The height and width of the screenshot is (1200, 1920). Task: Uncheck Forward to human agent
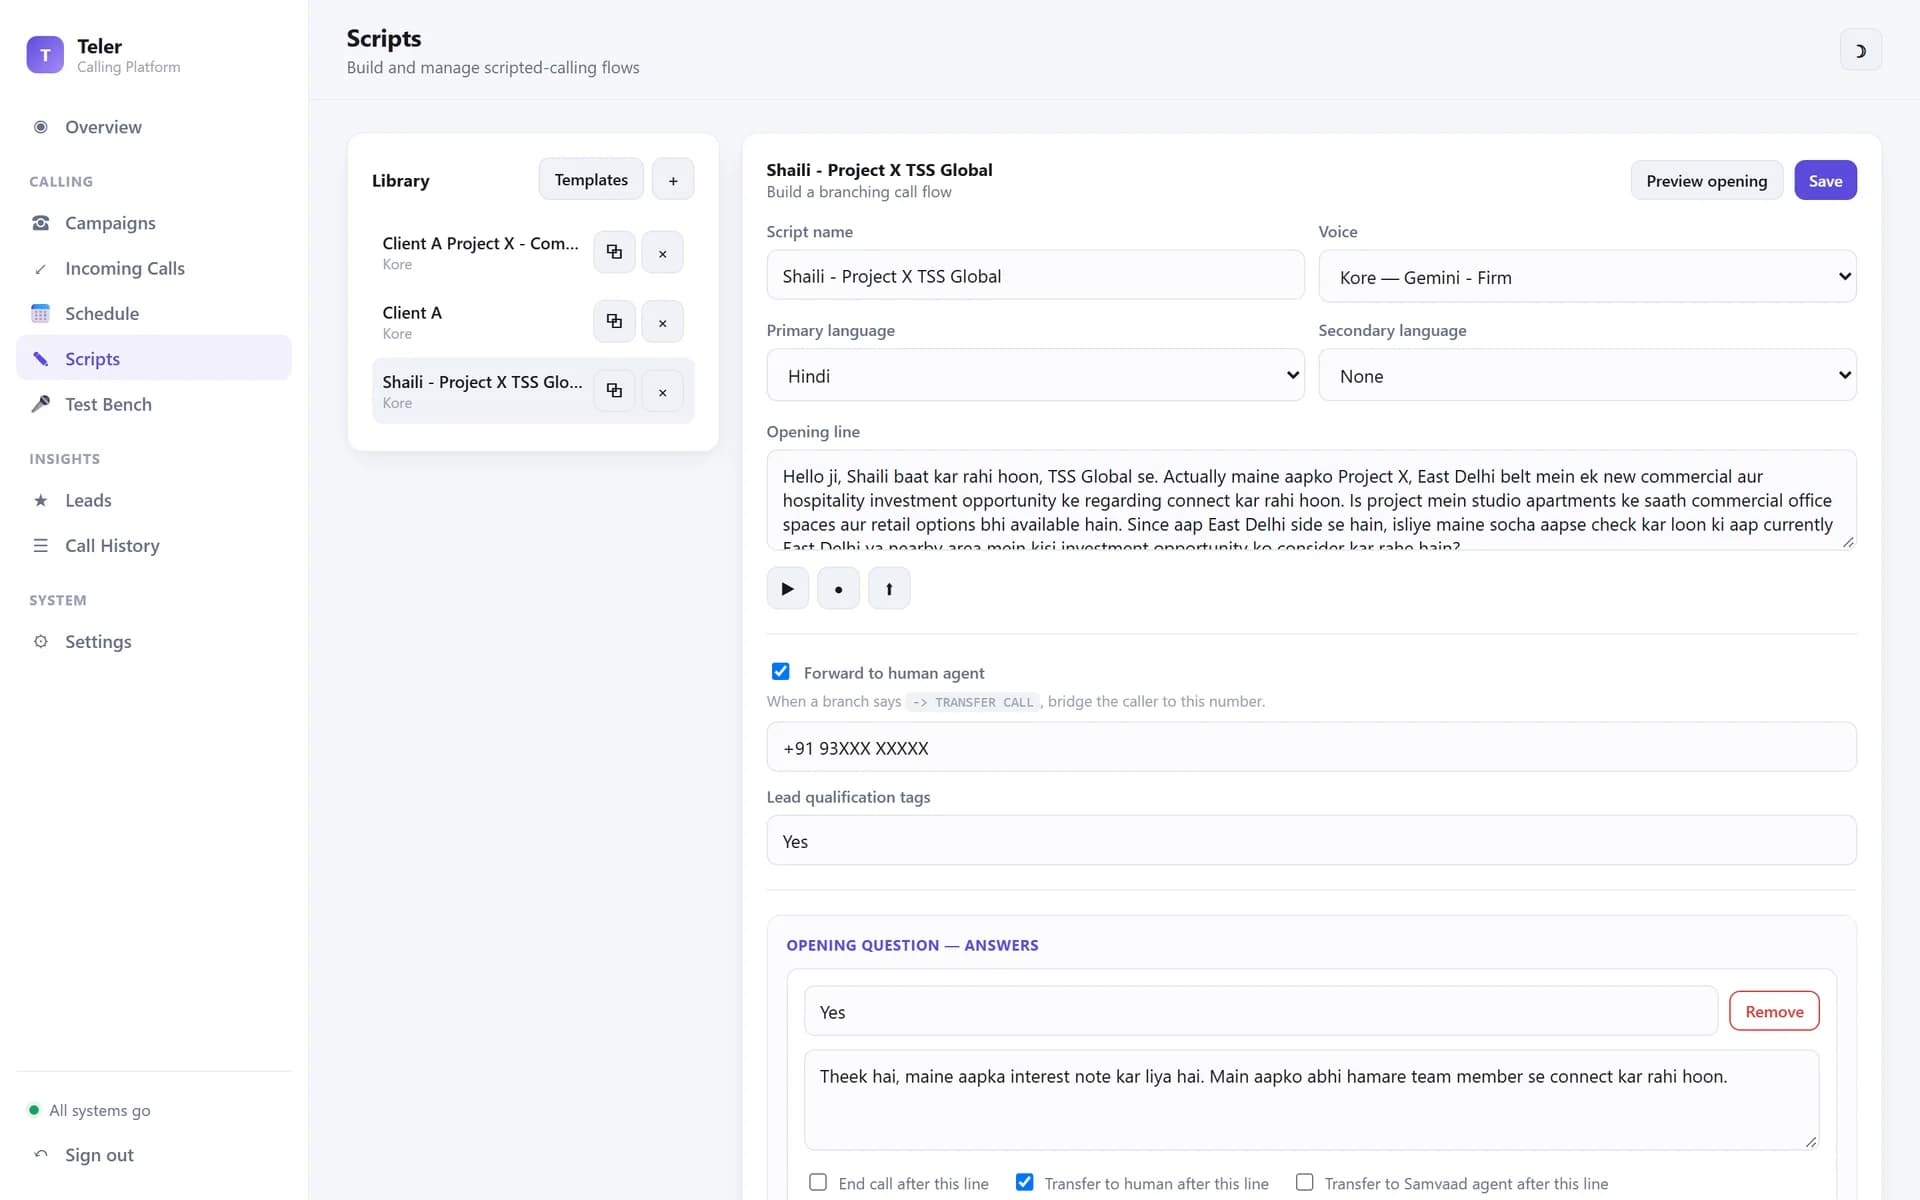click(x=781, y=672)
